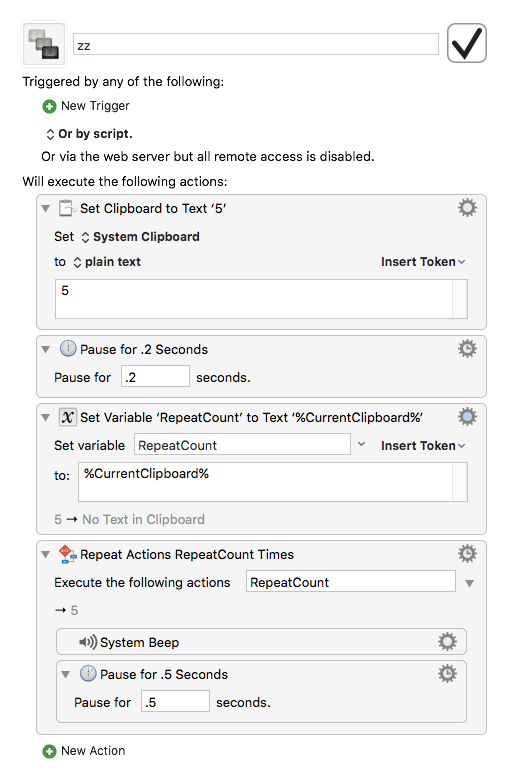This screenshot has width=507, height=779.
Task: Collapse the Set Clipboard to Text action
Action: (46, 209)
